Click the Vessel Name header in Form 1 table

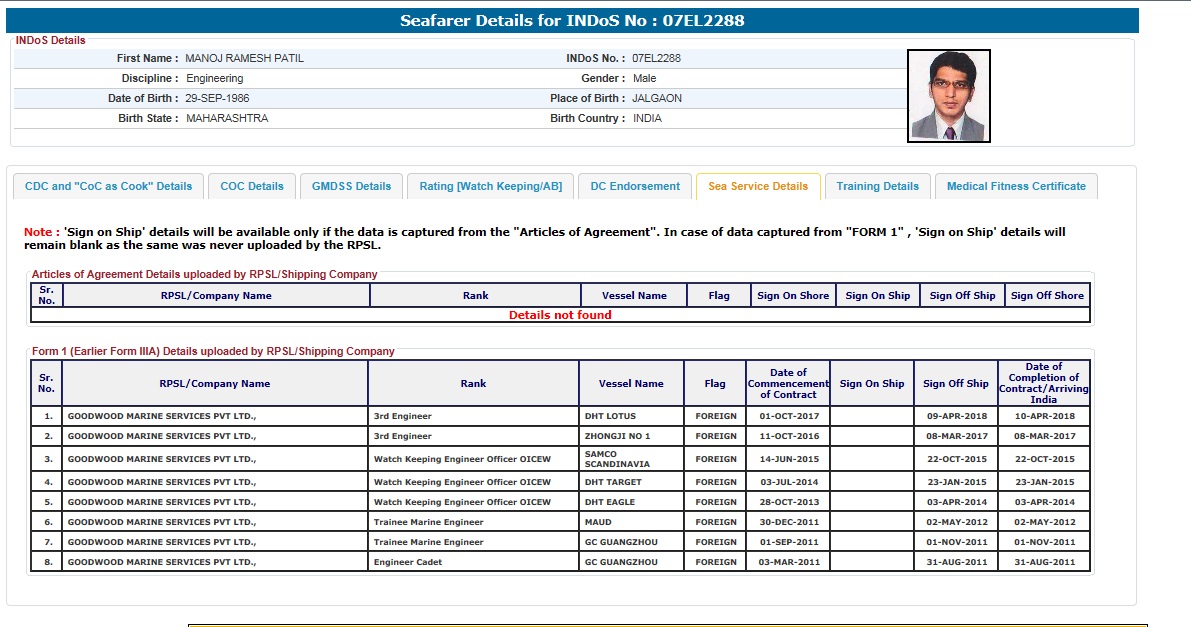point(631,383)
